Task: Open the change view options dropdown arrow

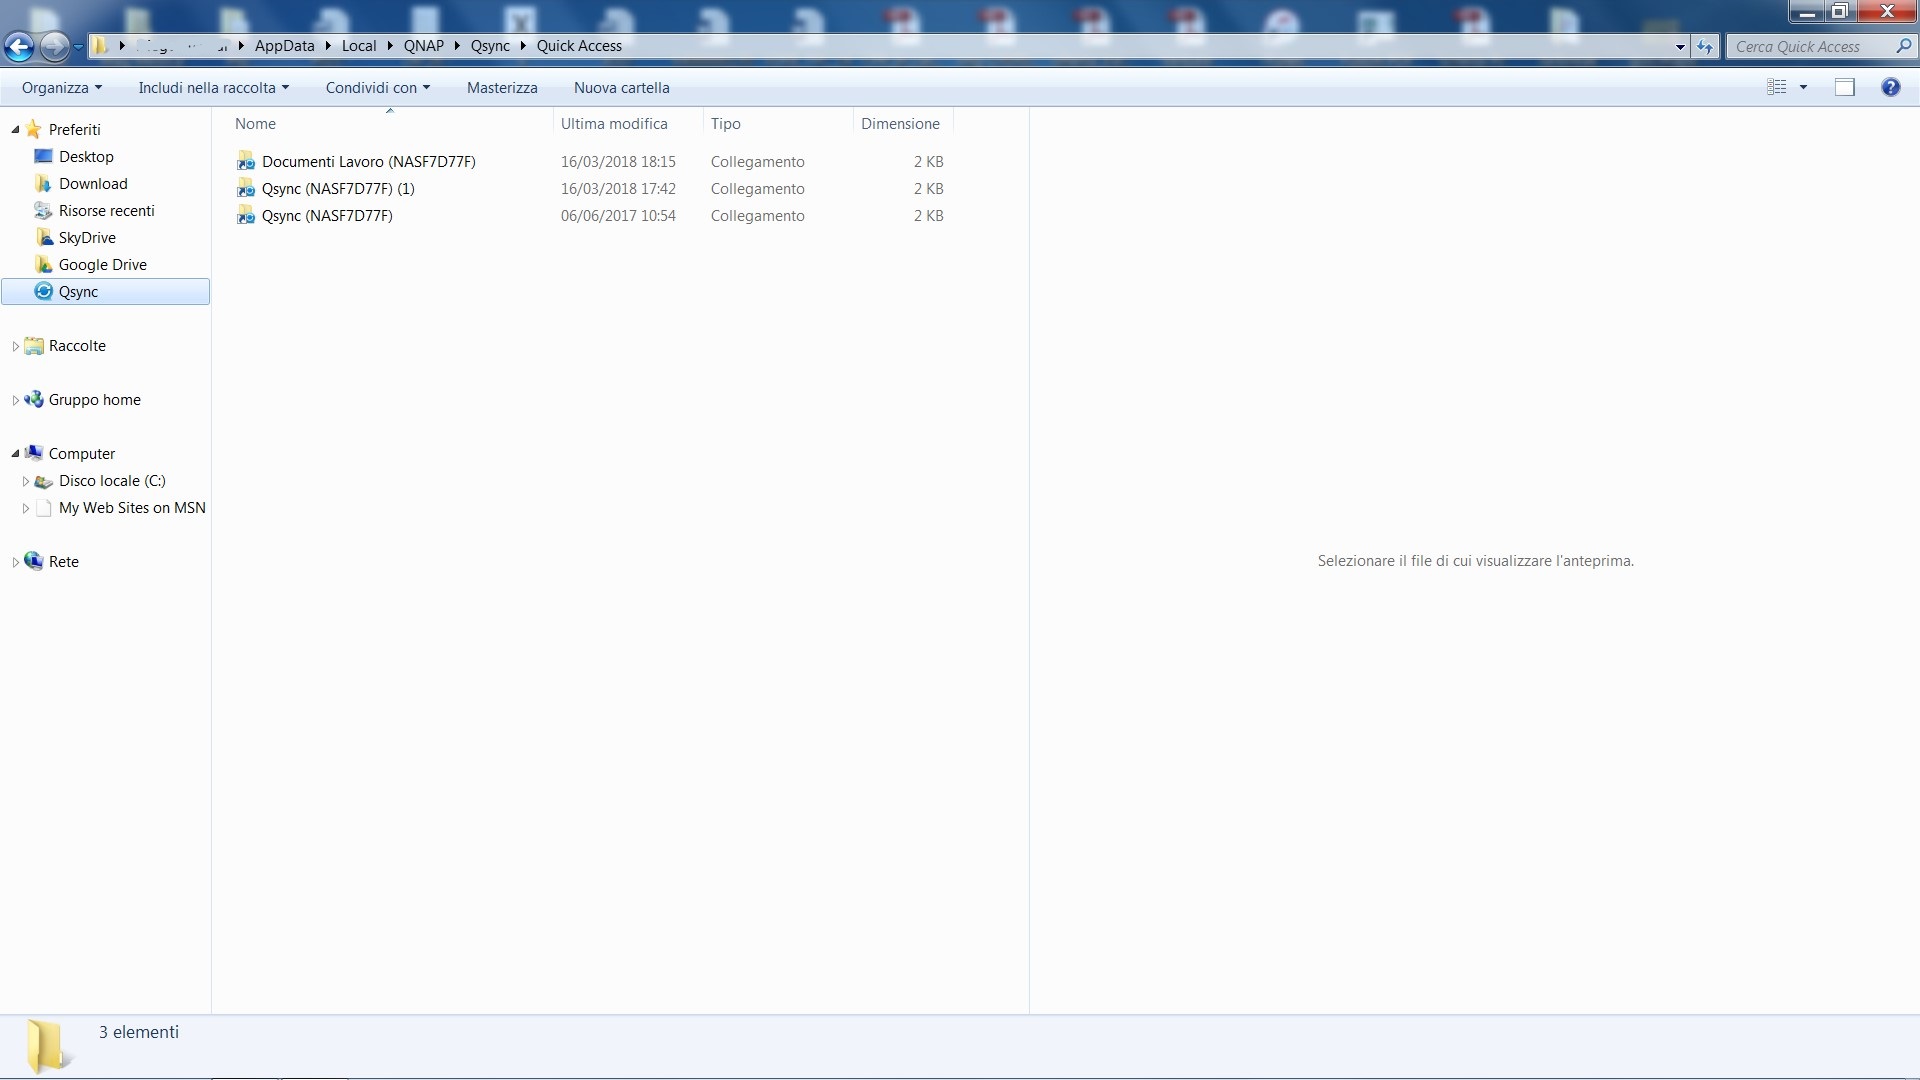Action: (1803, 88)
